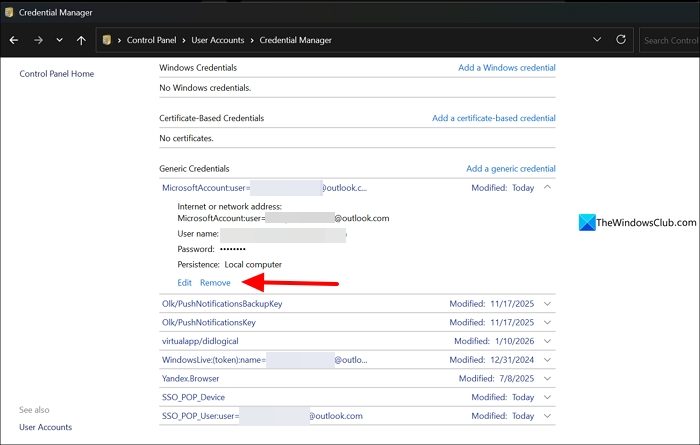Click the Search Control Panel field

[670, 40]
